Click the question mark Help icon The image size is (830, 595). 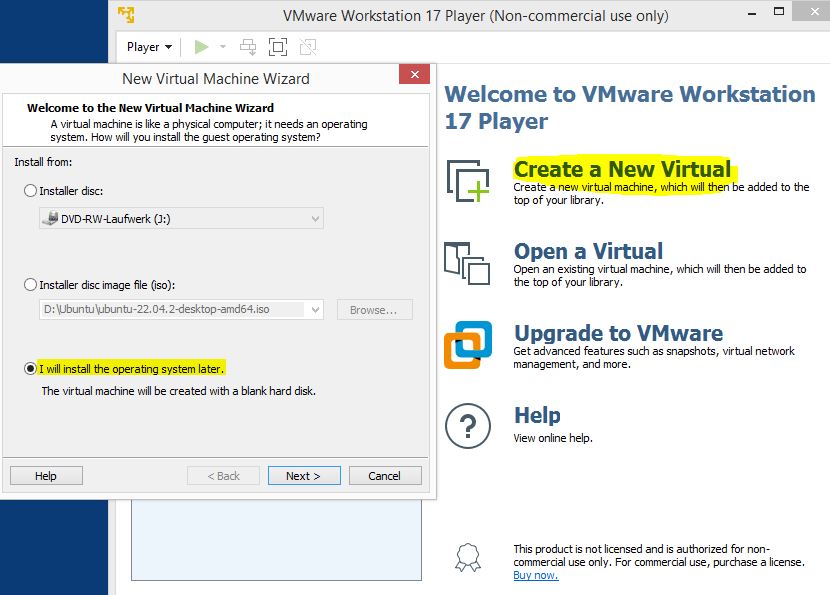tap(468, 426)
